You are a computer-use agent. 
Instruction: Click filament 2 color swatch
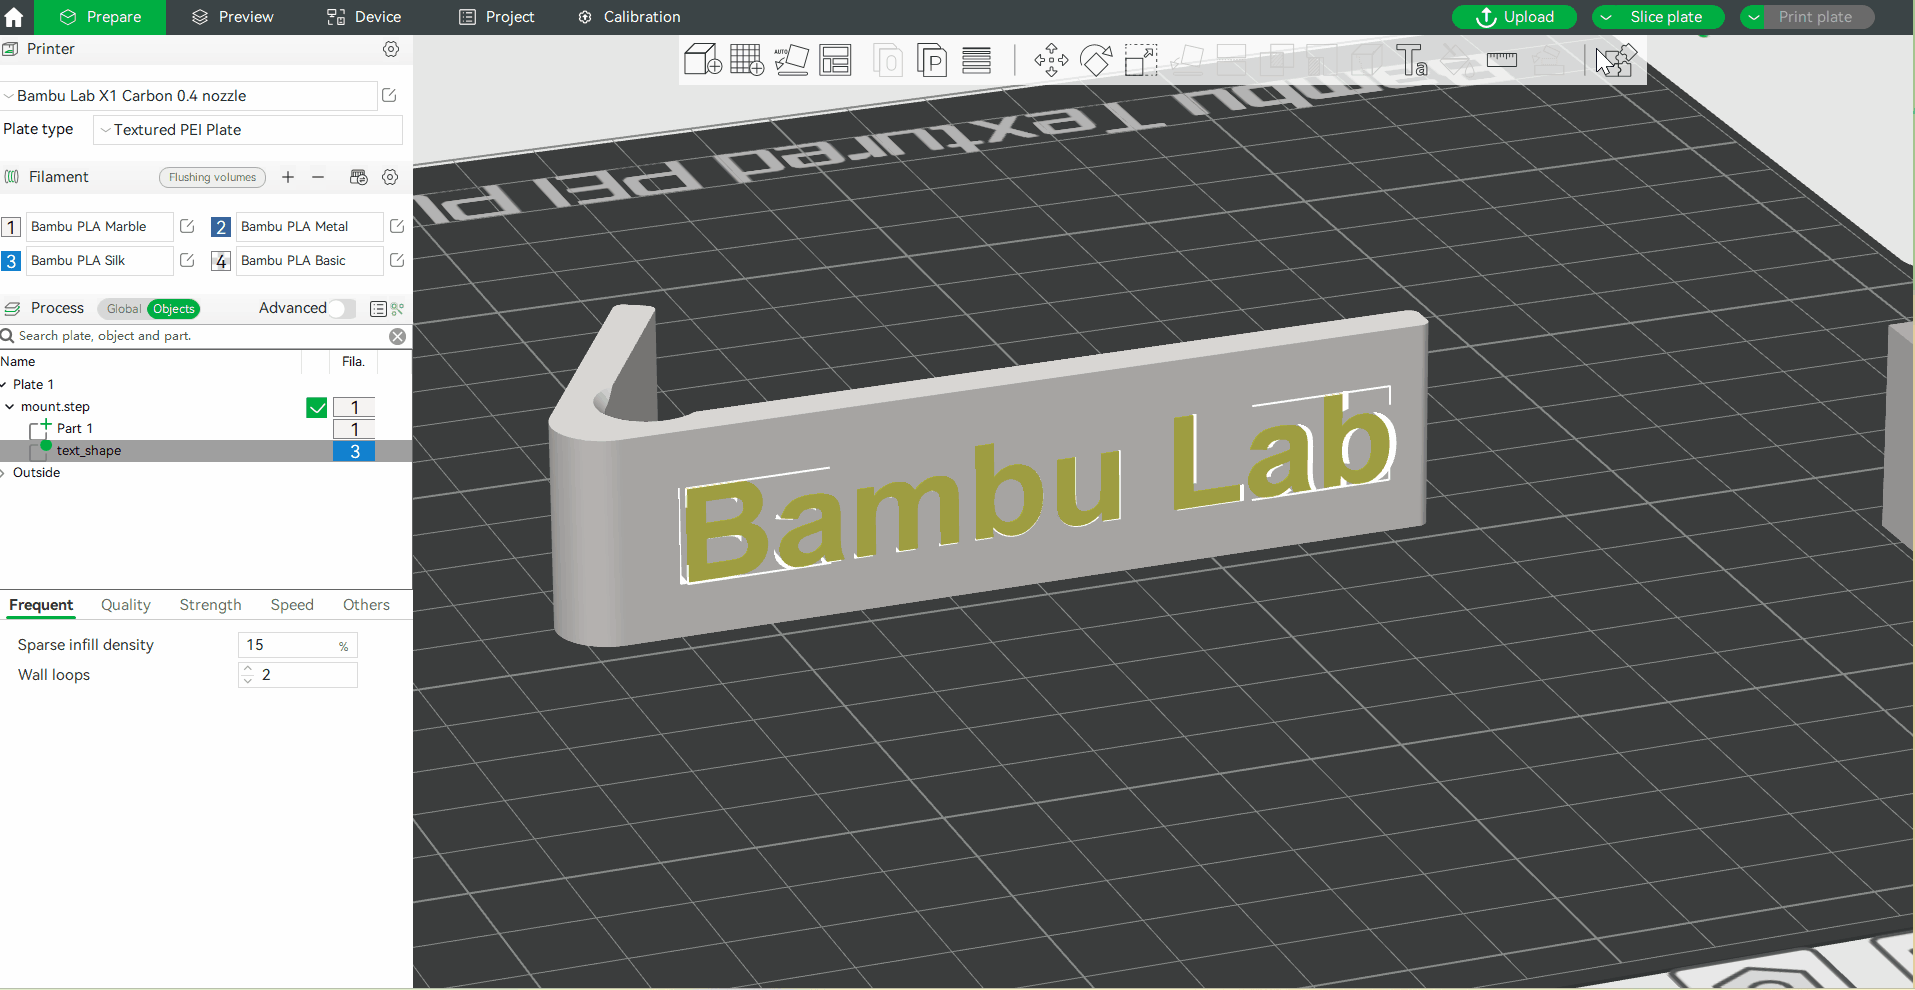[221, 227]
